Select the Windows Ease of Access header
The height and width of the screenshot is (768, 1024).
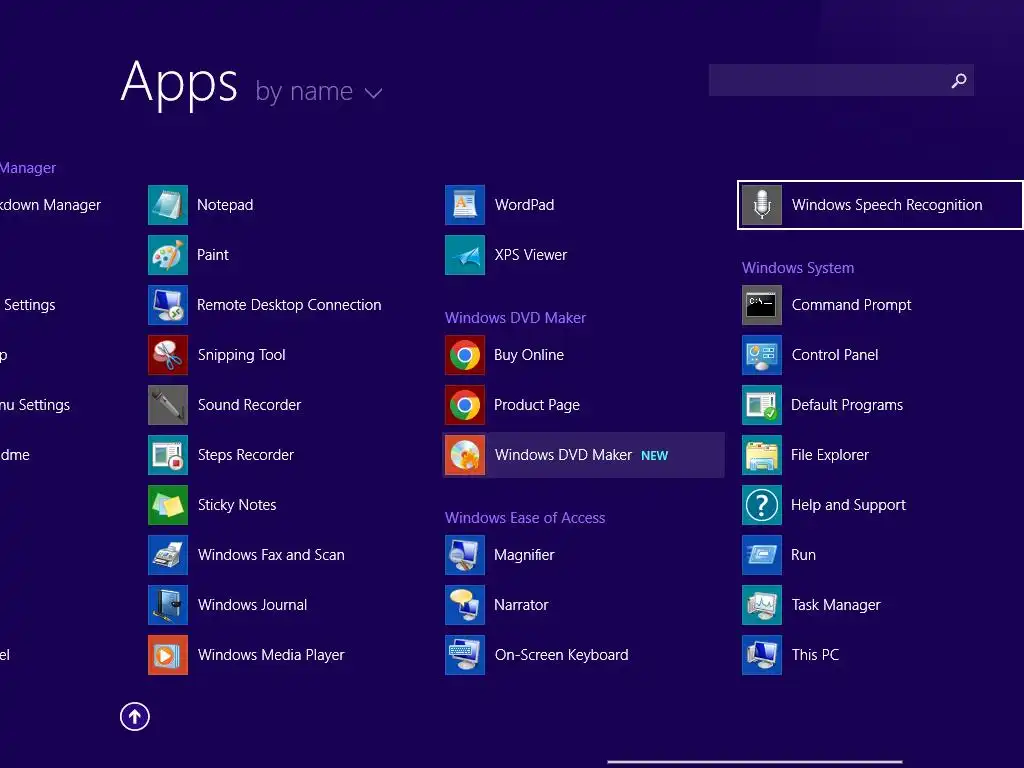[525, 518]
